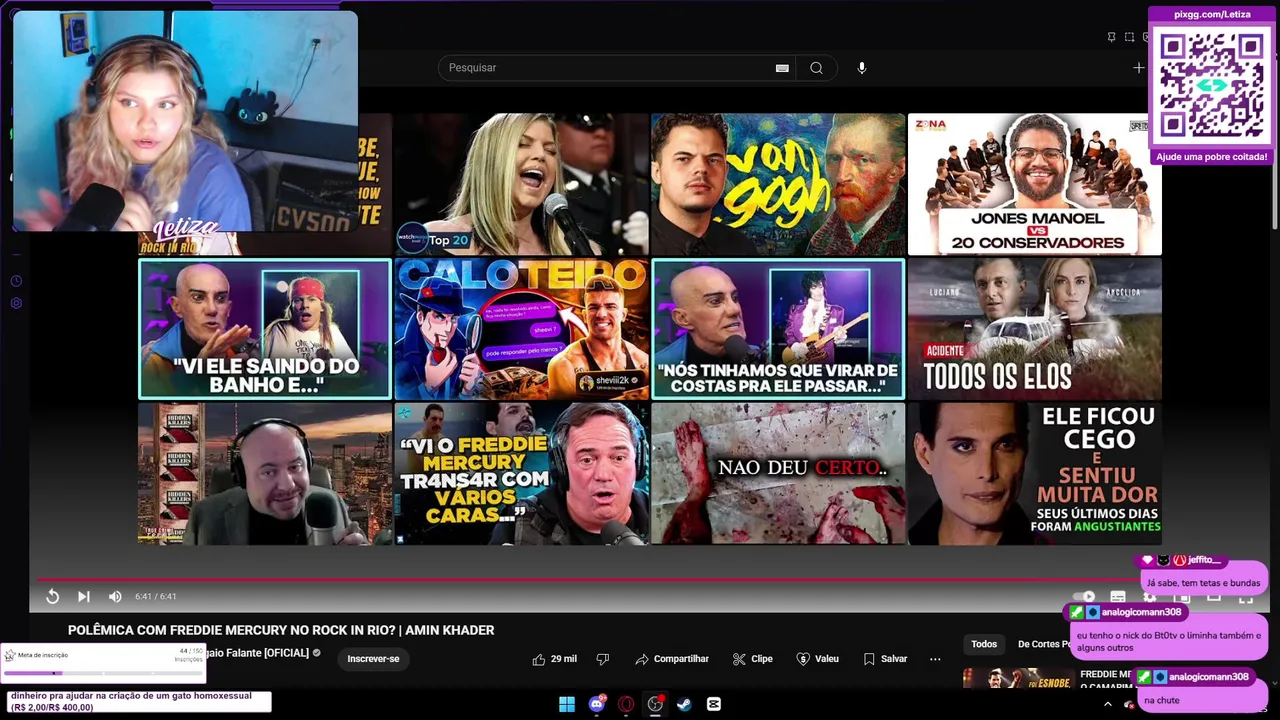Open the 'Nao deu certo' end-screen video
This screenshot has width=1280, height=720.
[778, 473]
